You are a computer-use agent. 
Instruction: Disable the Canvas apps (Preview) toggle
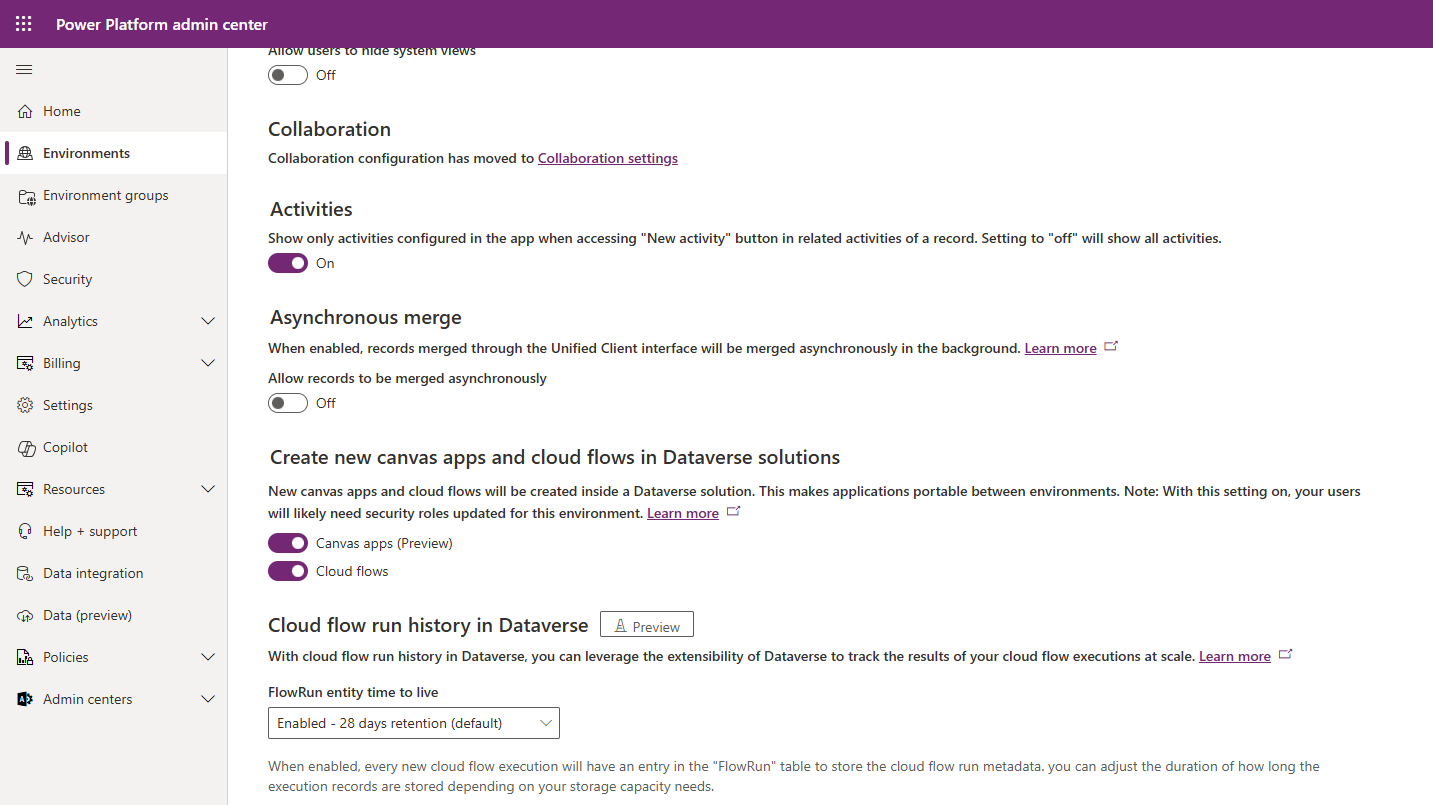(x=288, y=543)
